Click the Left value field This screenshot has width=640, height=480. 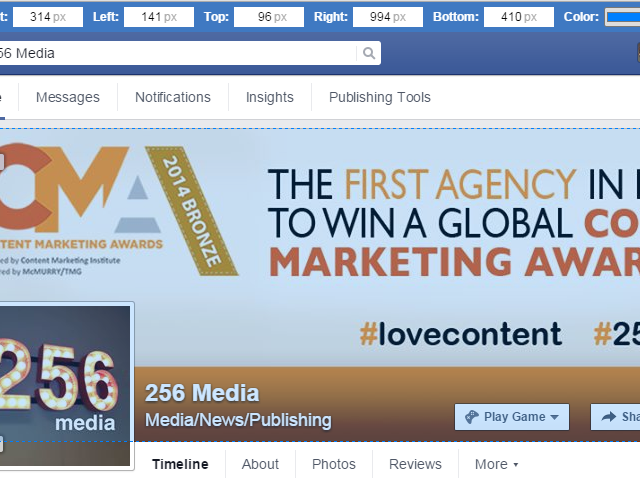pos(159,17)
